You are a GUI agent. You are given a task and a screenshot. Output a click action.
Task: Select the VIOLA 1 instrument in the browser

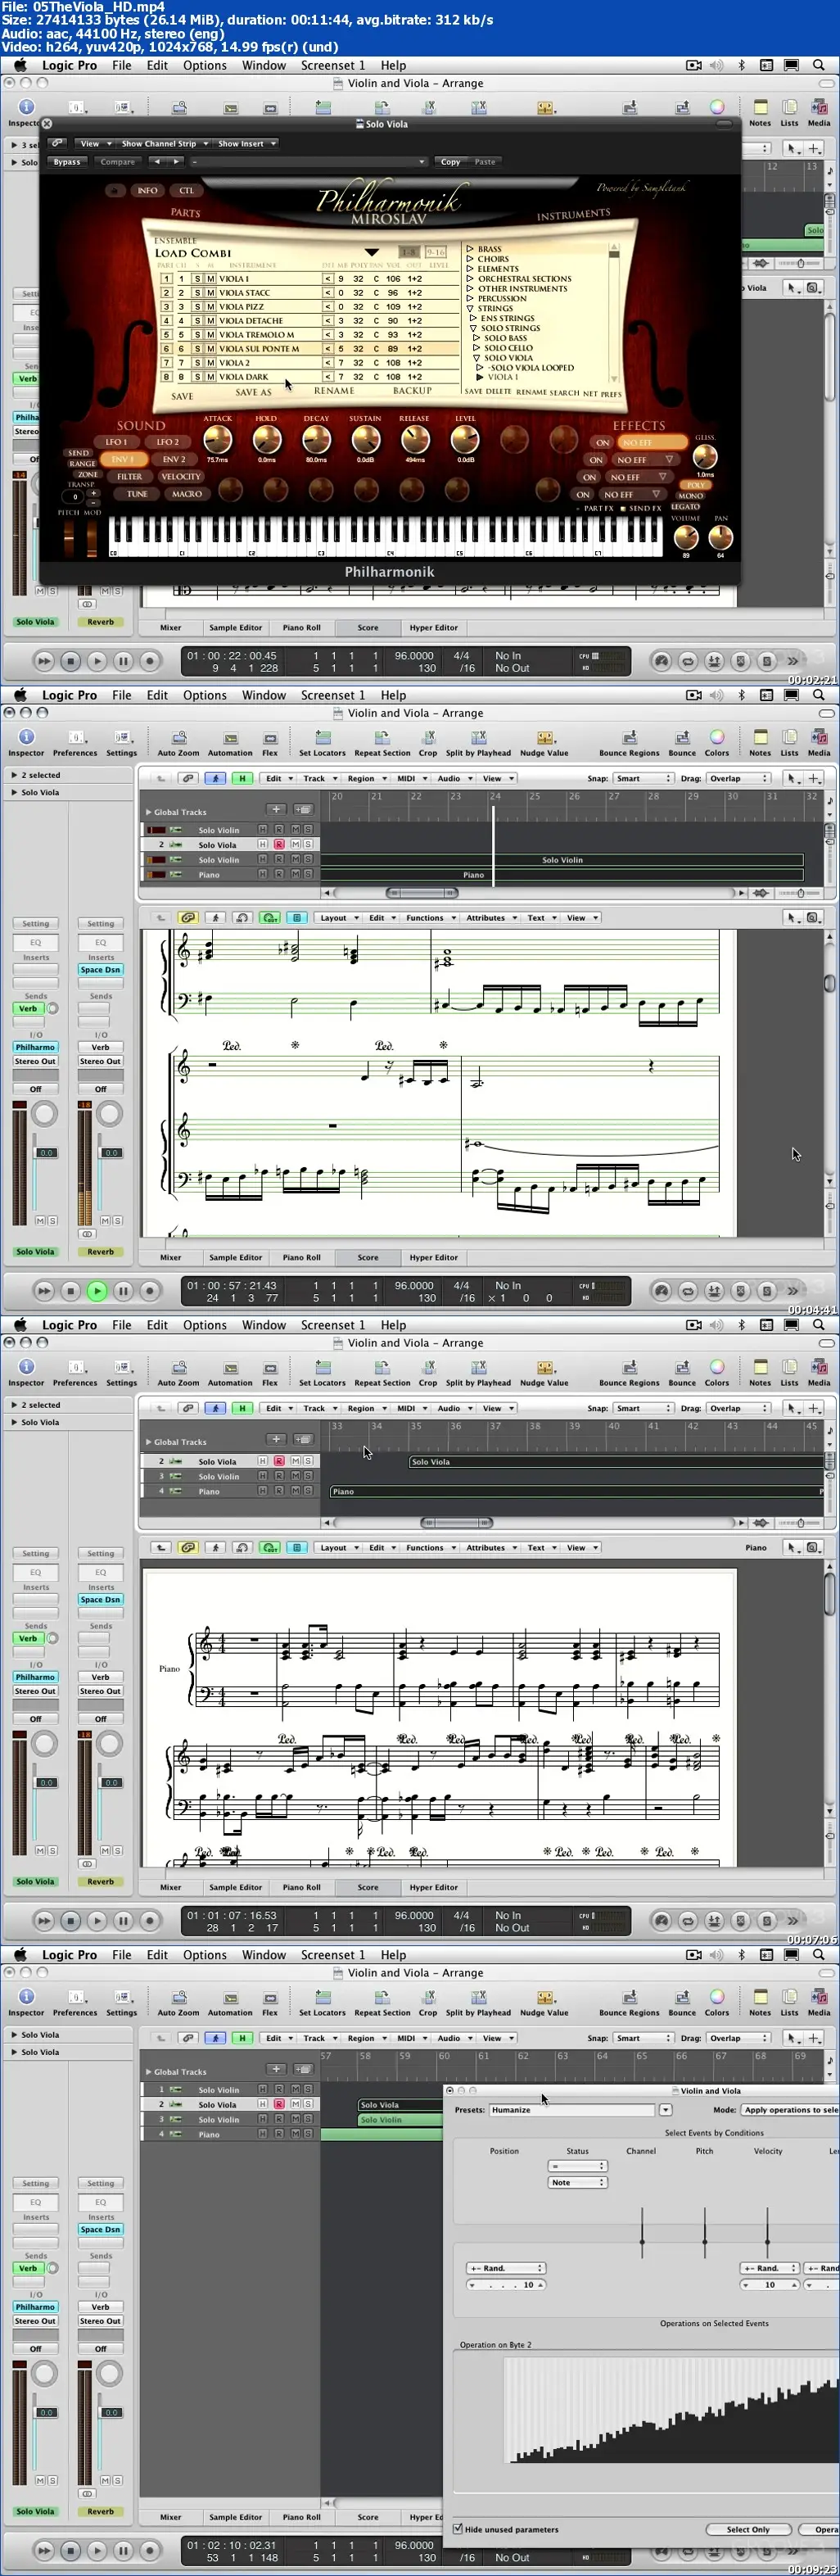click(x=502, y=377)
